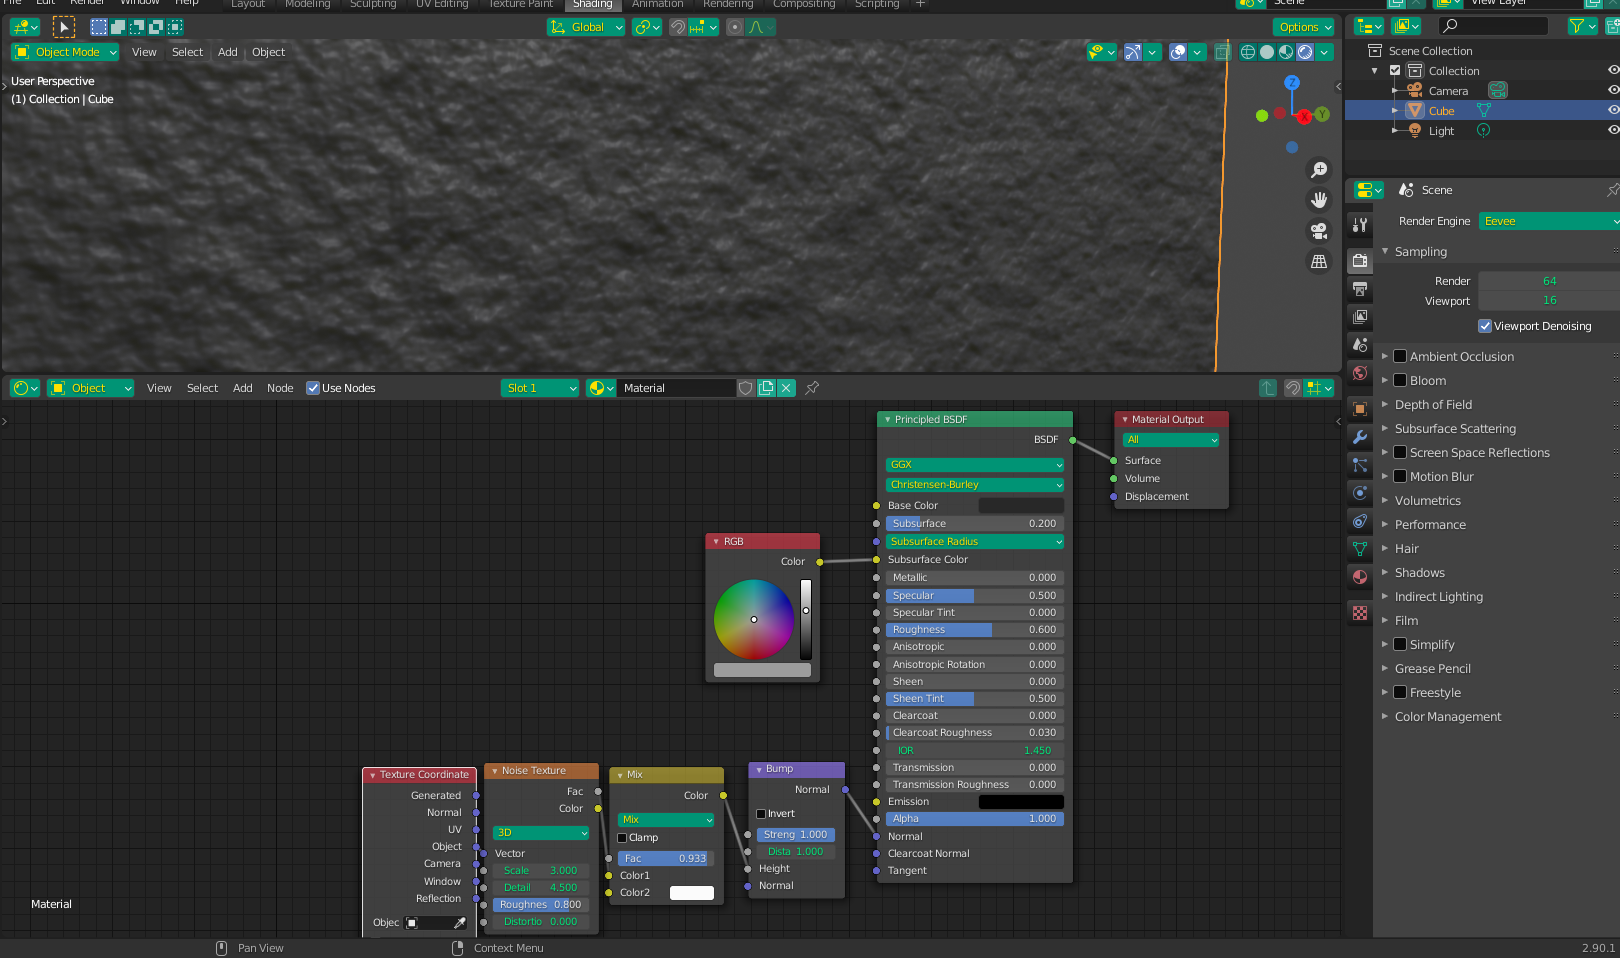Viewport: 1620px width, 958px height.
Task: Pin the node editor with the pin icon
Action: 812,388
